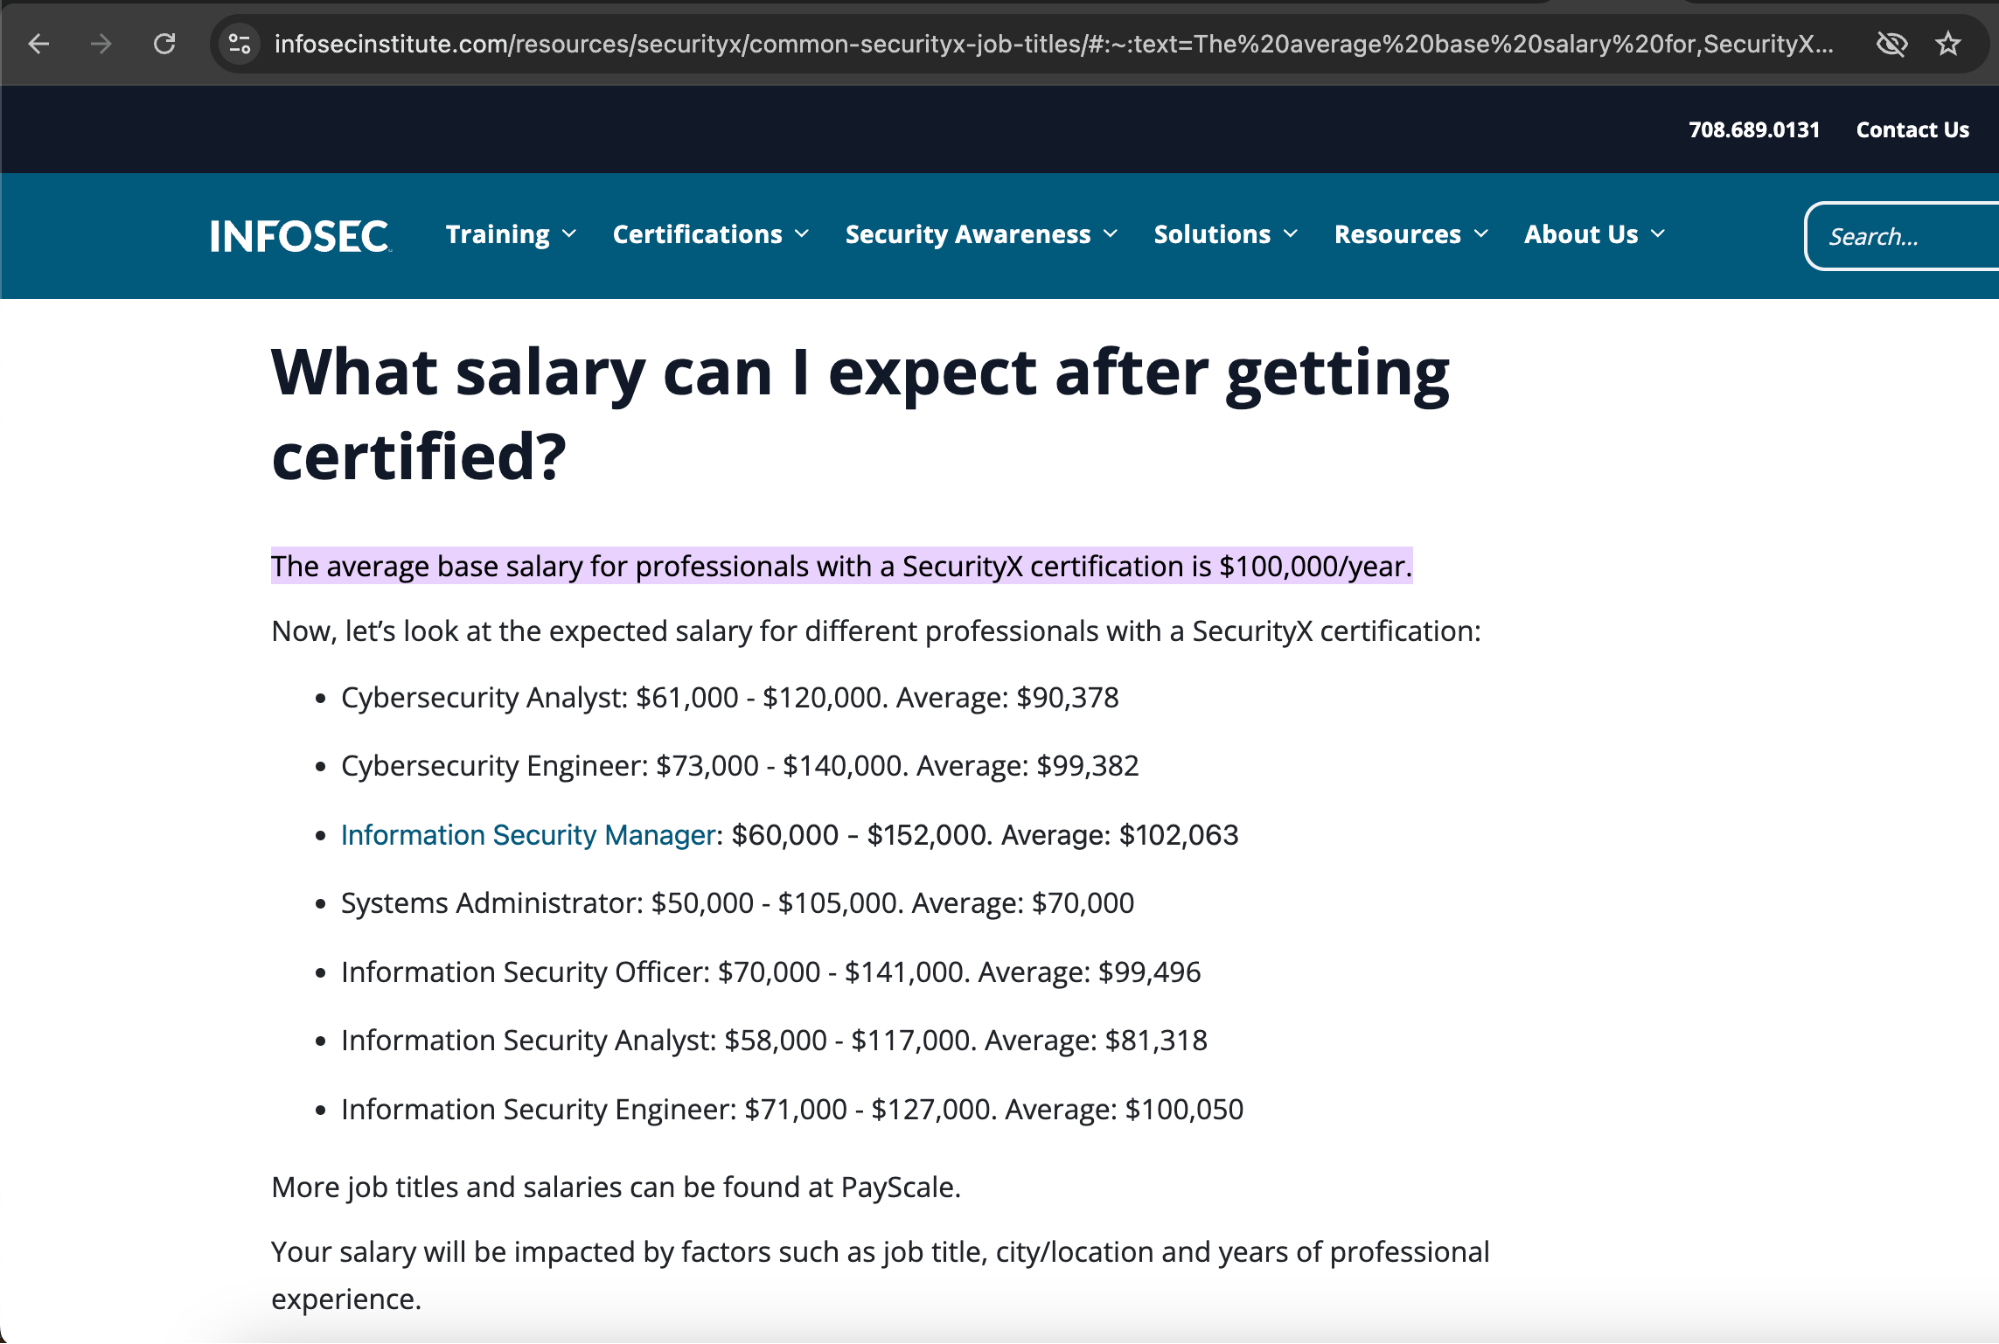Viewport: 1999px width, 1344px height.
Task: Expand the chevron next to About Us
Action: click(x=1658, y=234)
